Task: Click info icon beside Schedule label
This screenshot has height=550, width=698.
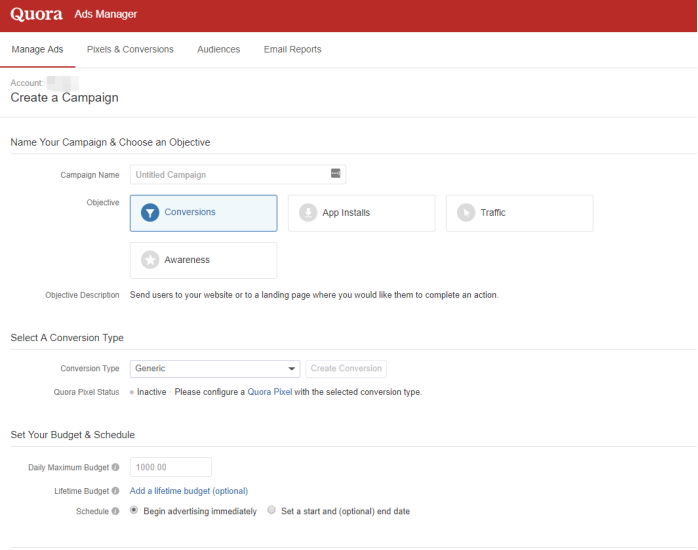Action: tap(115, 511)
